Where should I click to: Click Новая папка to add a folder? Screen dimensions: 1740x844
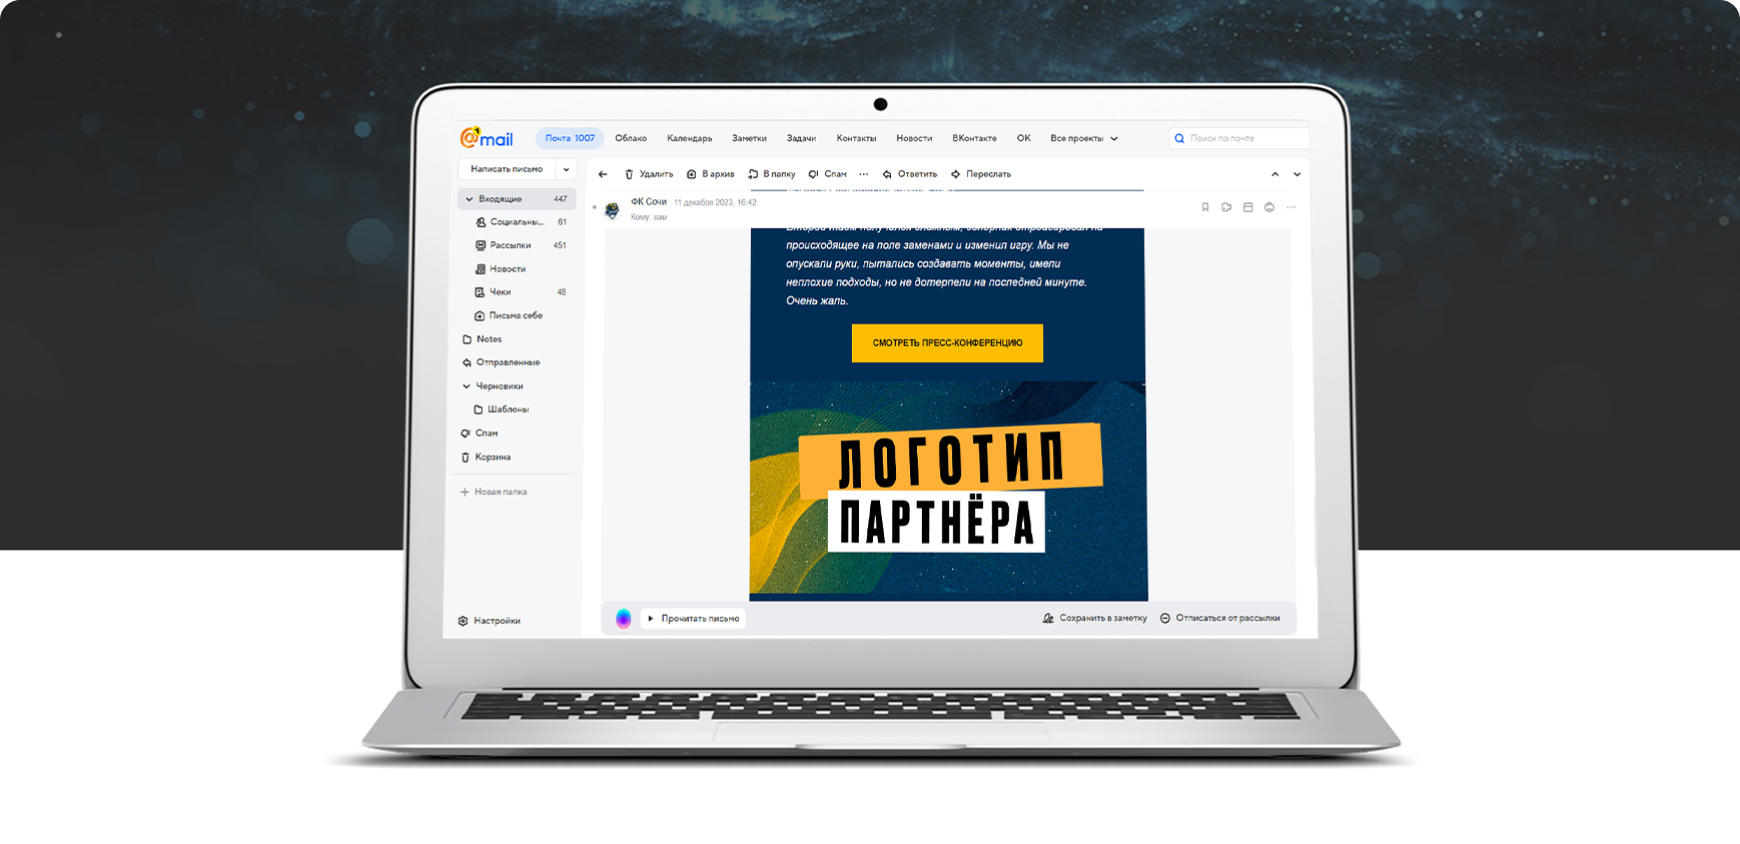(493, 492)
